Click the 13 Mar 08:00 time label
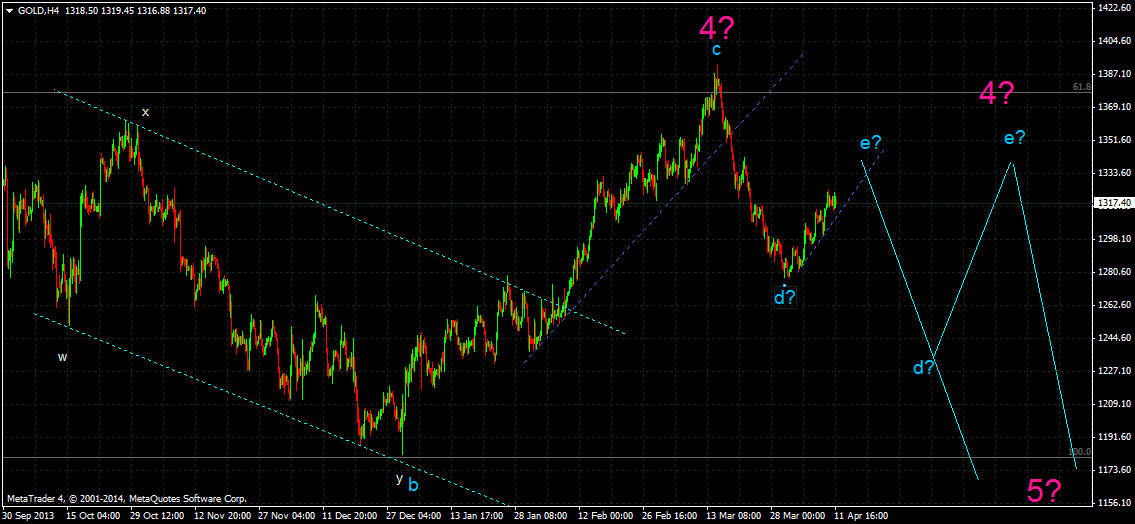This screenshot has width=1135, height=524. tap(733, 516)
